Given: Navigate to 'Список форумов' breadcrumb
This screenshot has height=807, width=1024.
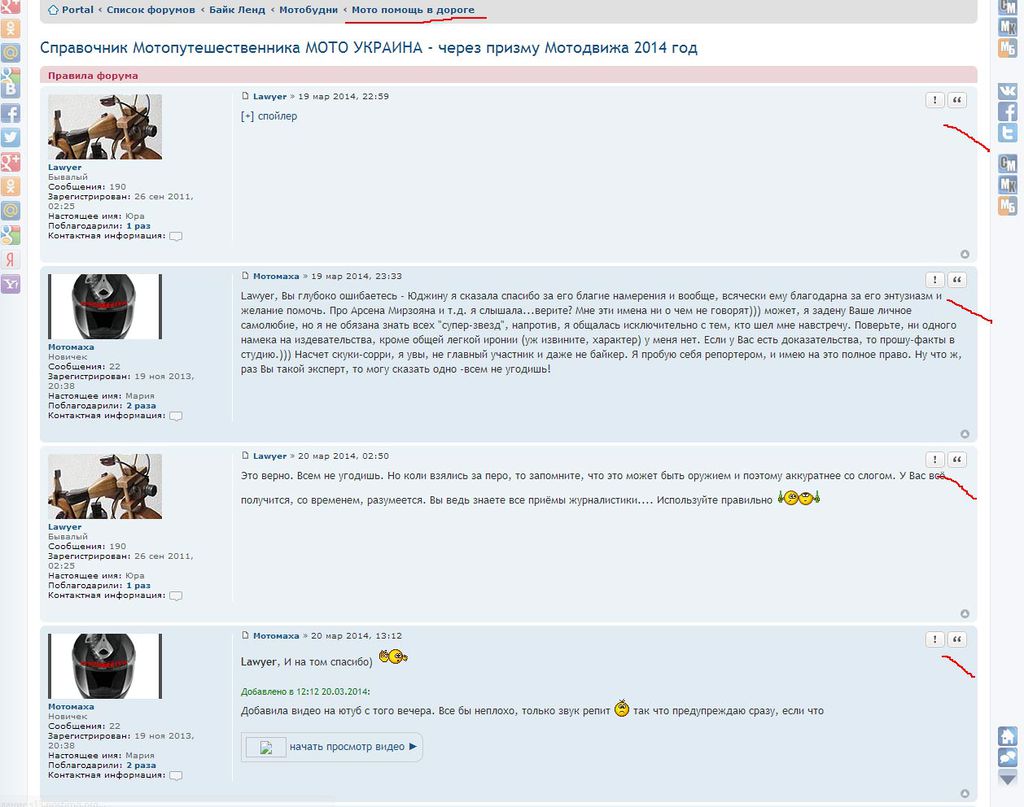Looking at the screenshot, I should (150, 10).
